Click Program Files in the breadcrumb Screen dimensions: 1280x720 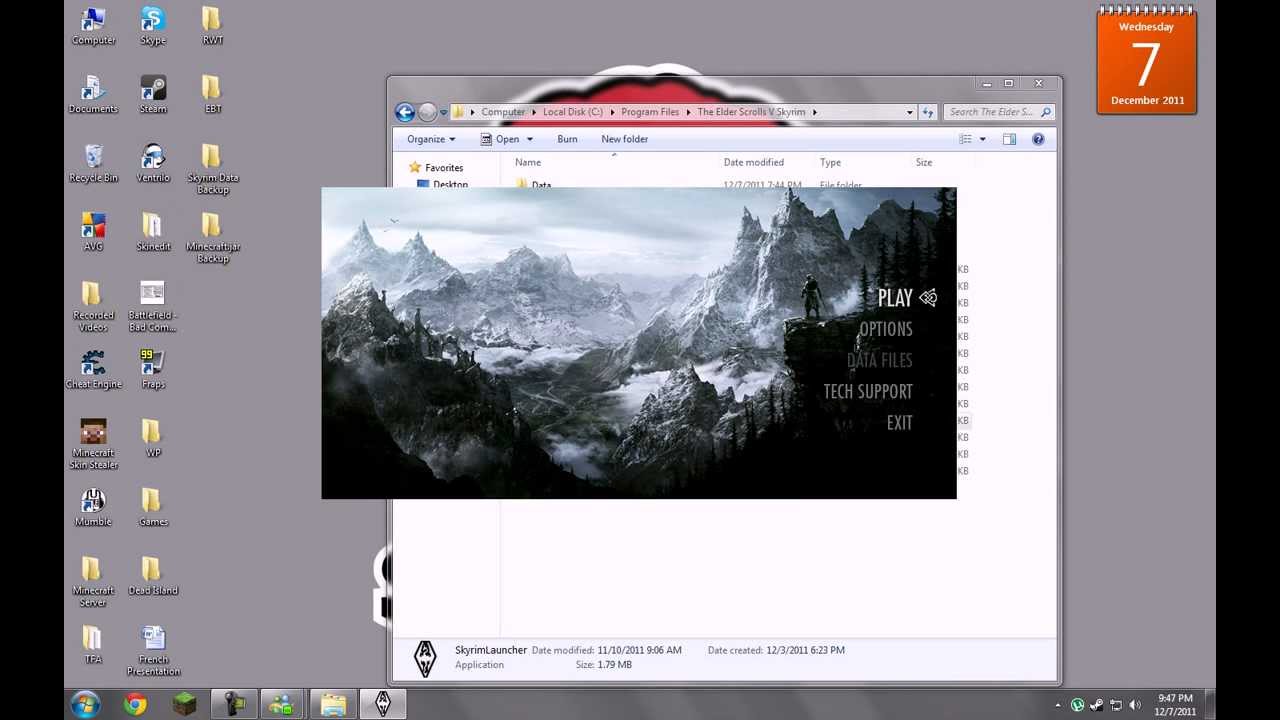[x=650, y=112]
